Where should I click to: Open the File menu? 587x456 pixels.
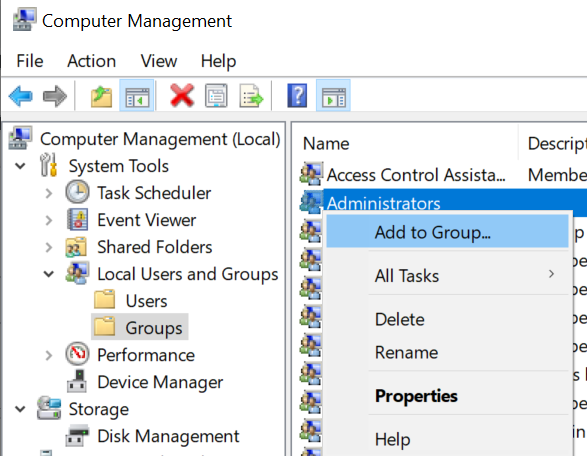click(30, 61)
